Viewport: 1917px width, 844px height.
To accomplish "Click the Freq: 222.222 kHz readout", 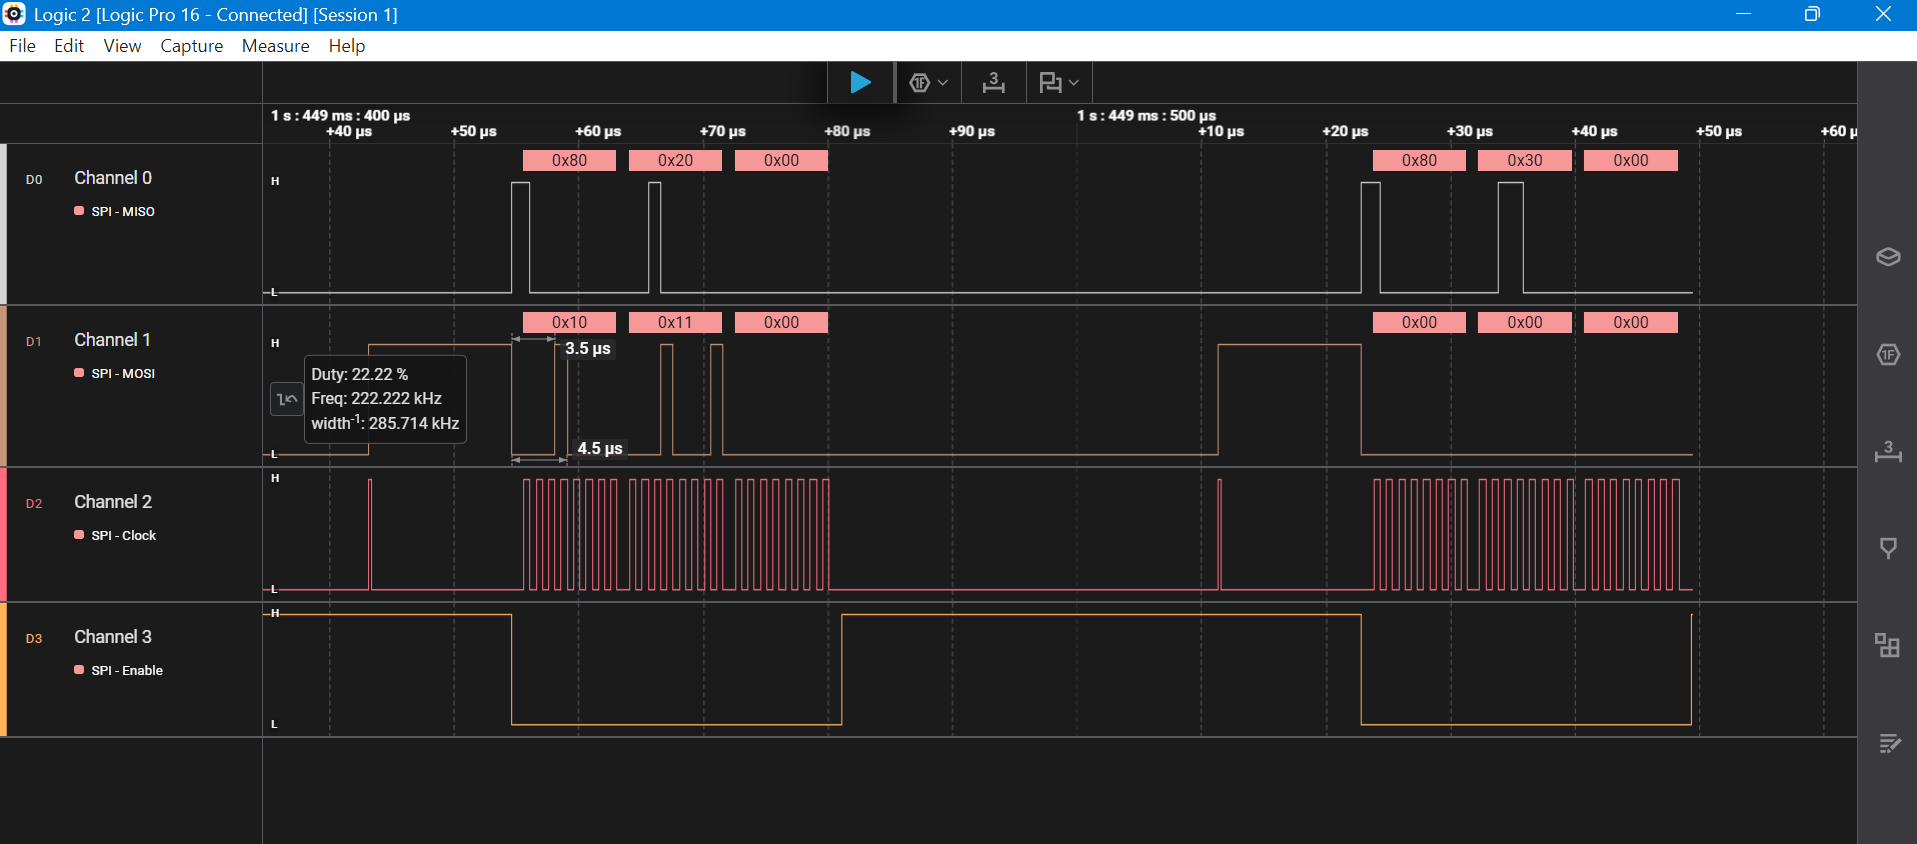I will pos(376,398).
